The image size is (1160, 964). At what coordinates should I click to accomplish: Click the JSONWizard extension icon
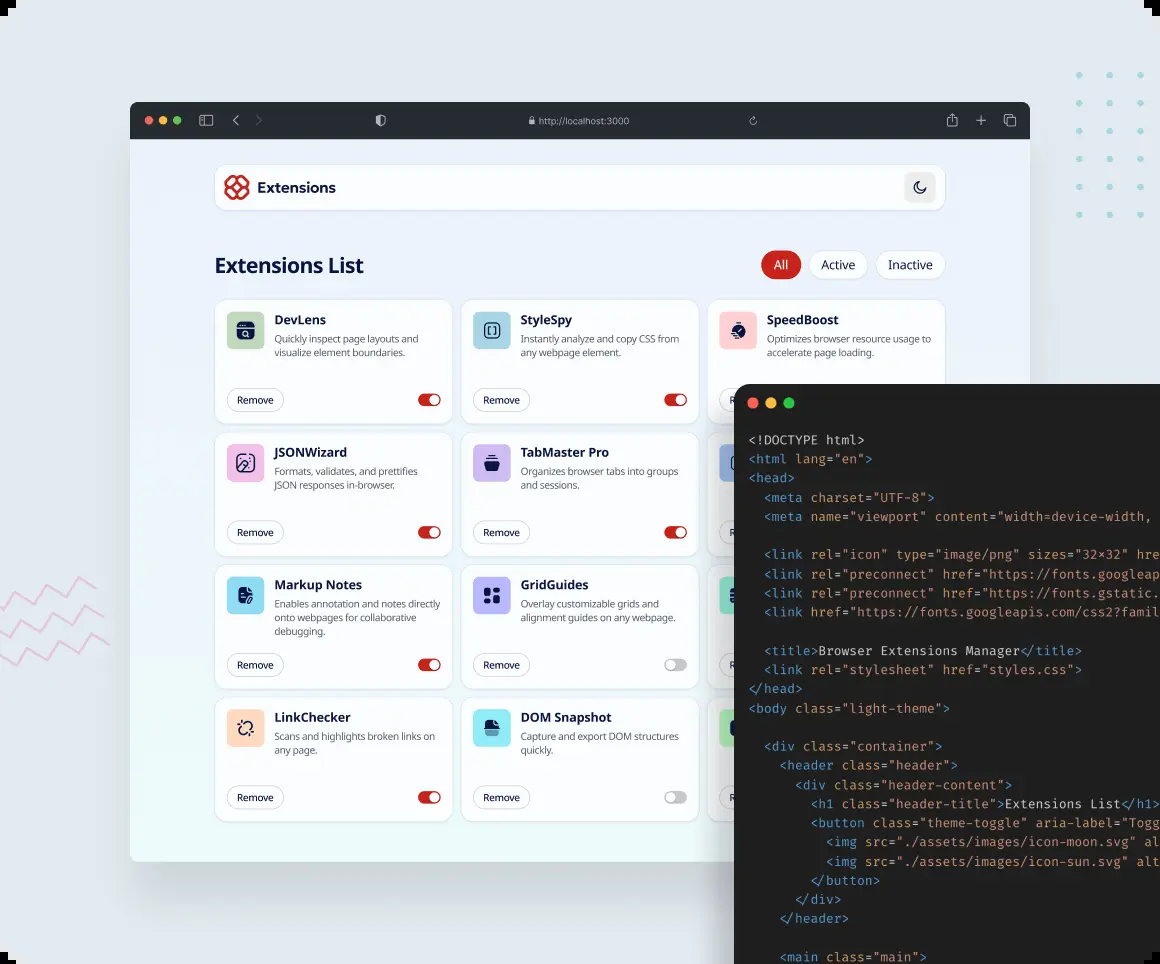pos(246,463)
